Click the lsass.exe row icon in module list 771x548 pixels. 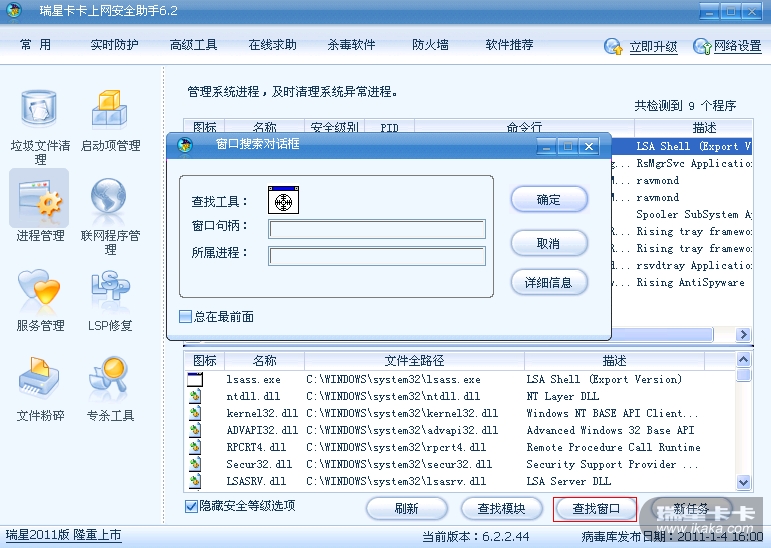coord(195,379)
